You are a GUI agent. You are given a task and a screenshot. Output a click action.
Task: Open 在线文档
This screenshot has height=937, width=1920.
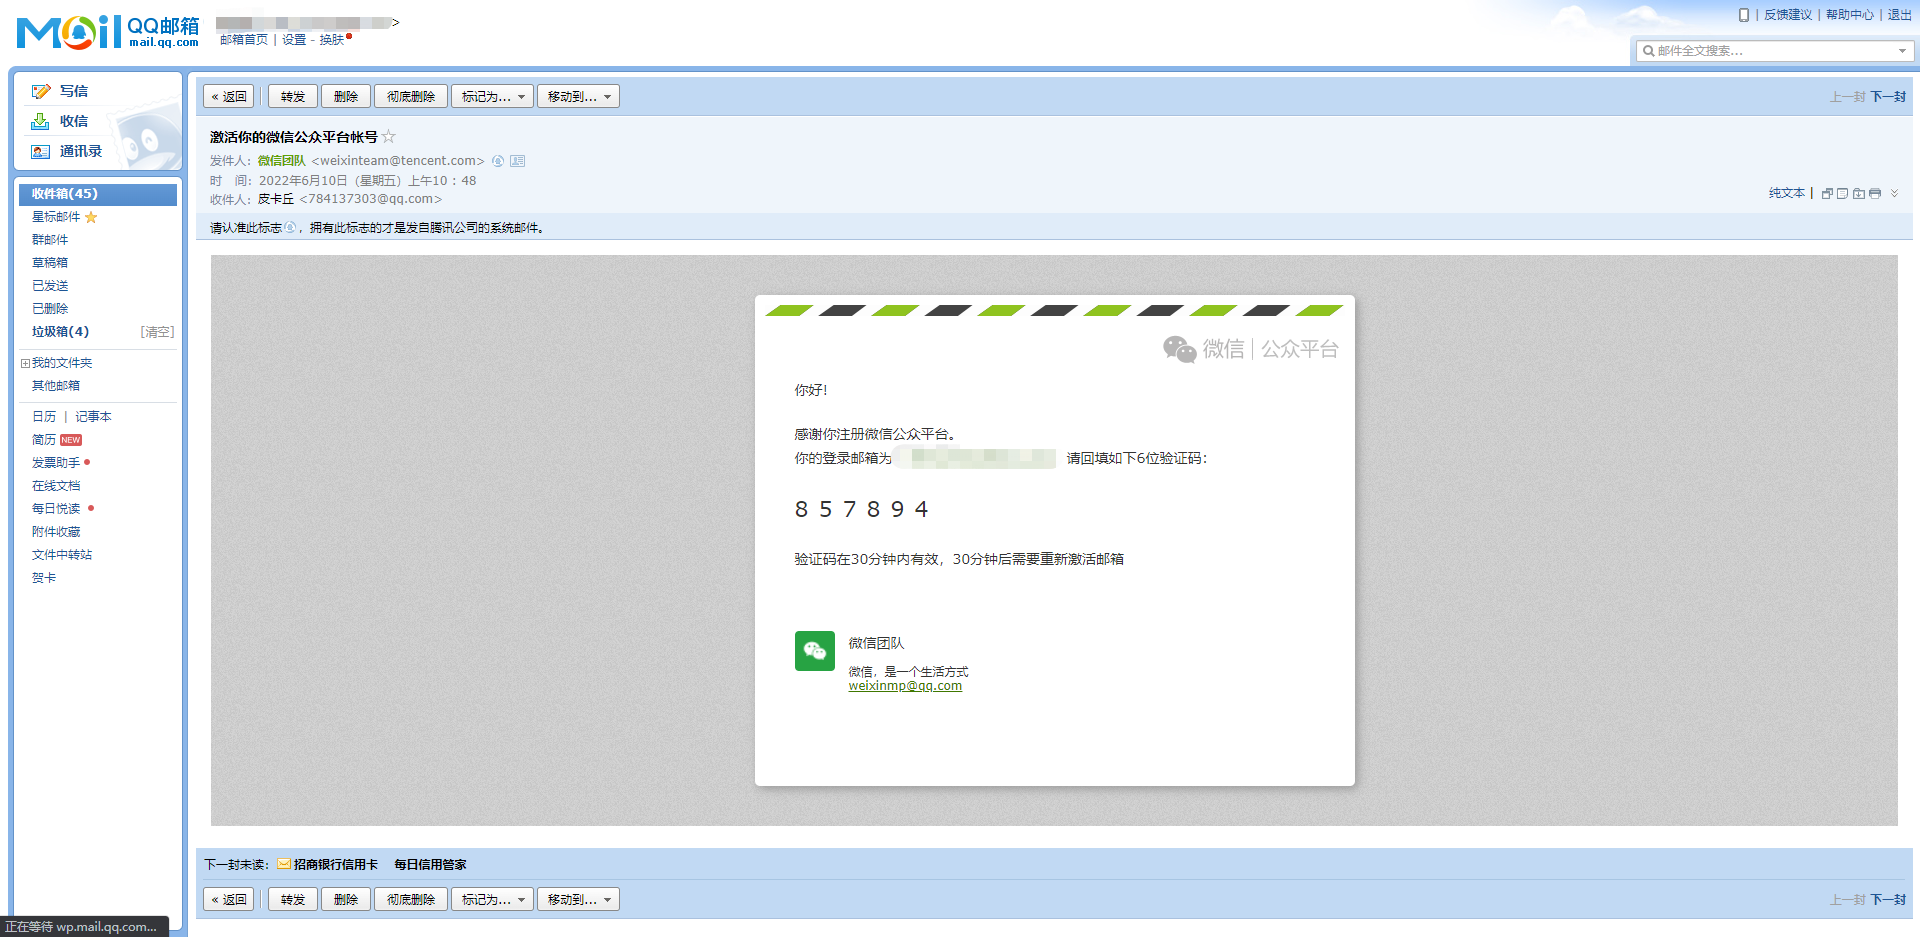(56, 486)
